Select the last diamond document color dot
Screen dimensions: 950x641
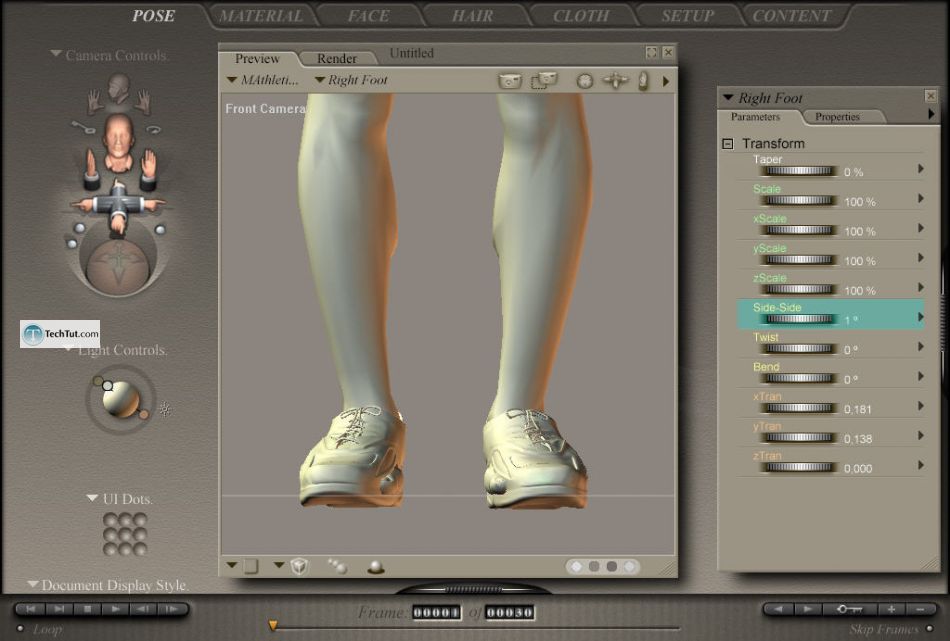(629, 566)
